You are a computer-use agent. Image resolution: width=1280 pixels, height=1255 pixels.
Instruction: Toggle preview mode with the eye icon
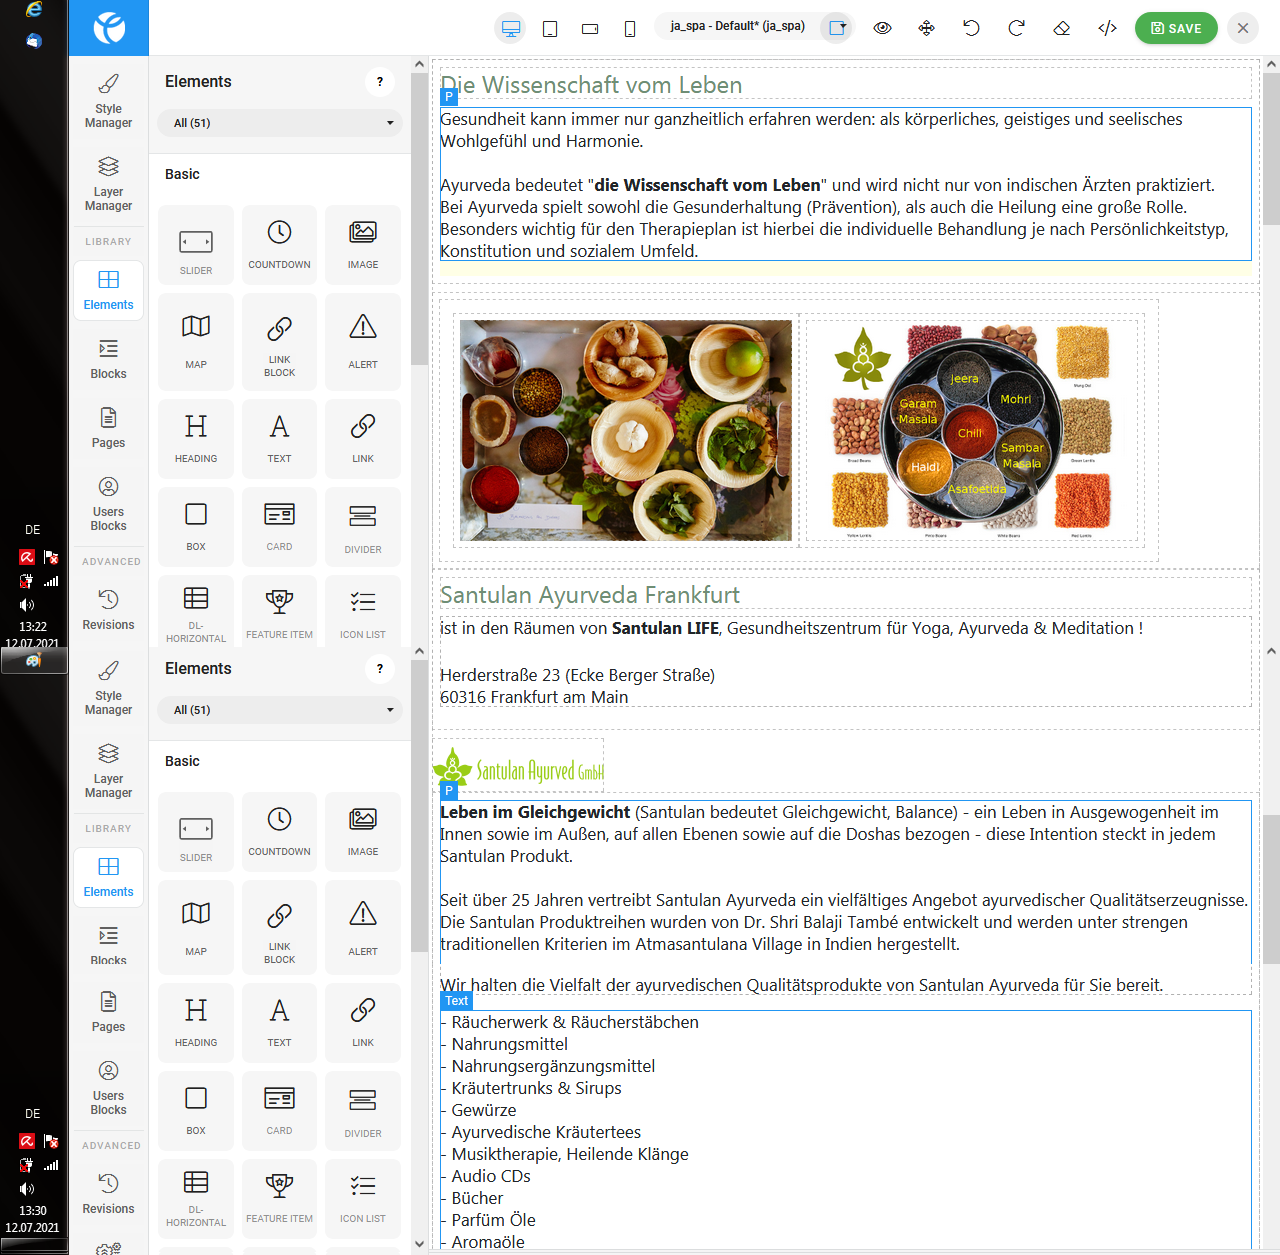[x=882, y=28]
